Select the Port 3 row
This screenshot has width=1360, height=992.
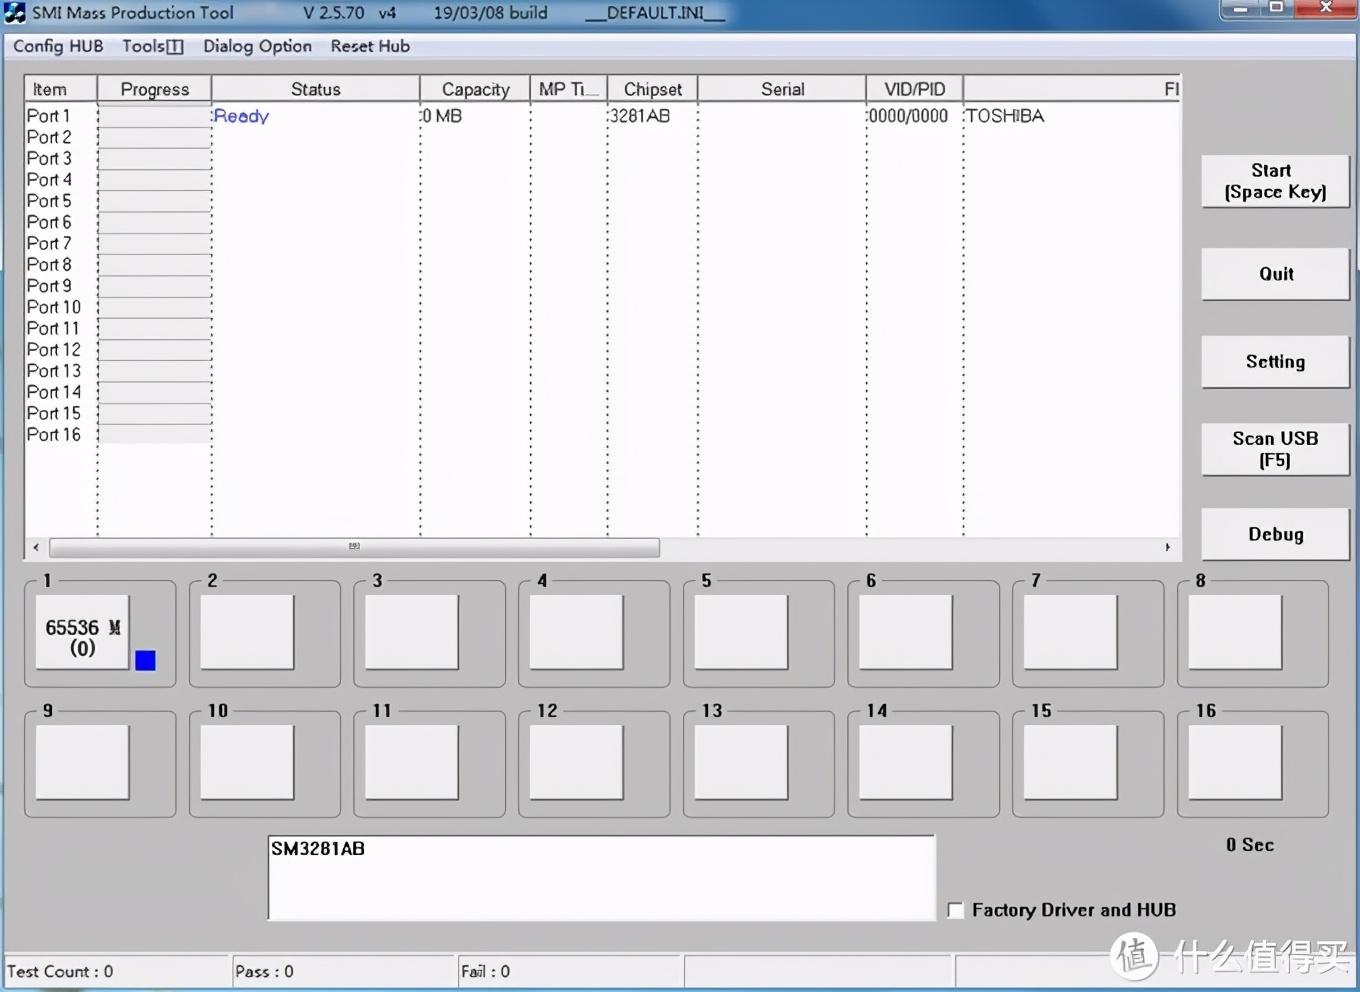[x=49, y=158]
